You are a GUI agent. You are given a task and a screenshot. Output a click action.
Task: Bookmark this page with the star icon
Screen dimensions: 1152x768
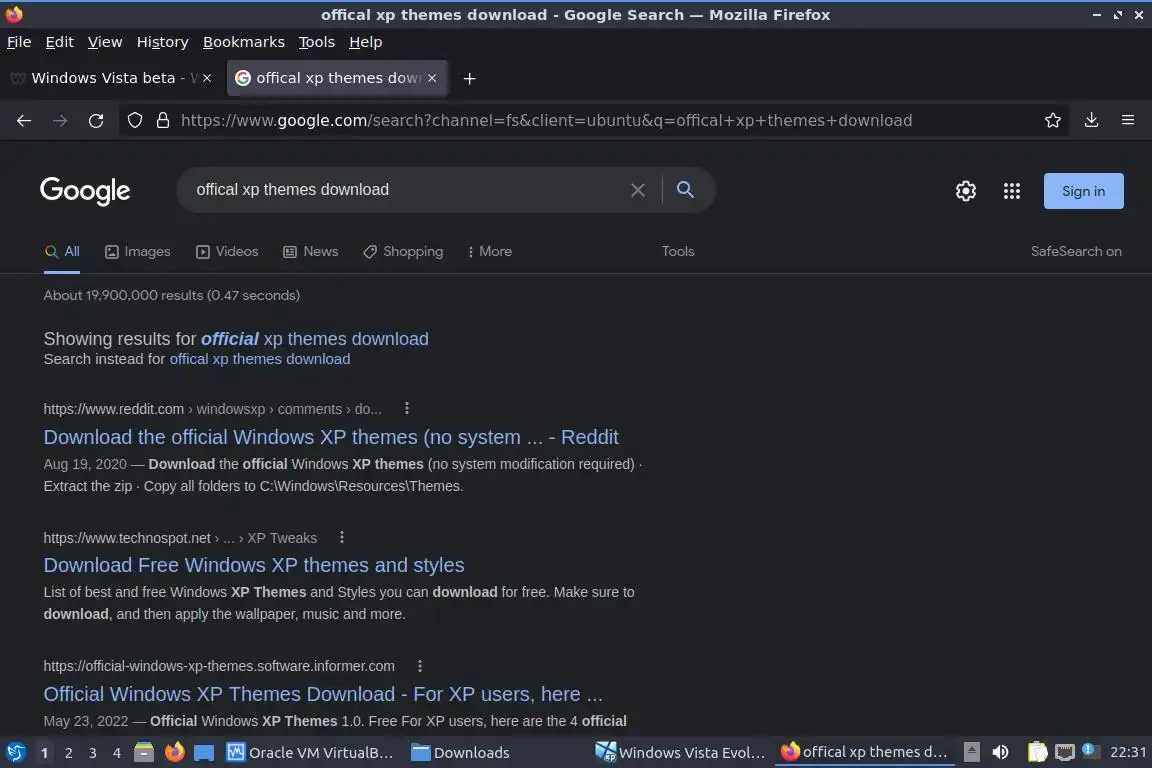(1053, 121)
